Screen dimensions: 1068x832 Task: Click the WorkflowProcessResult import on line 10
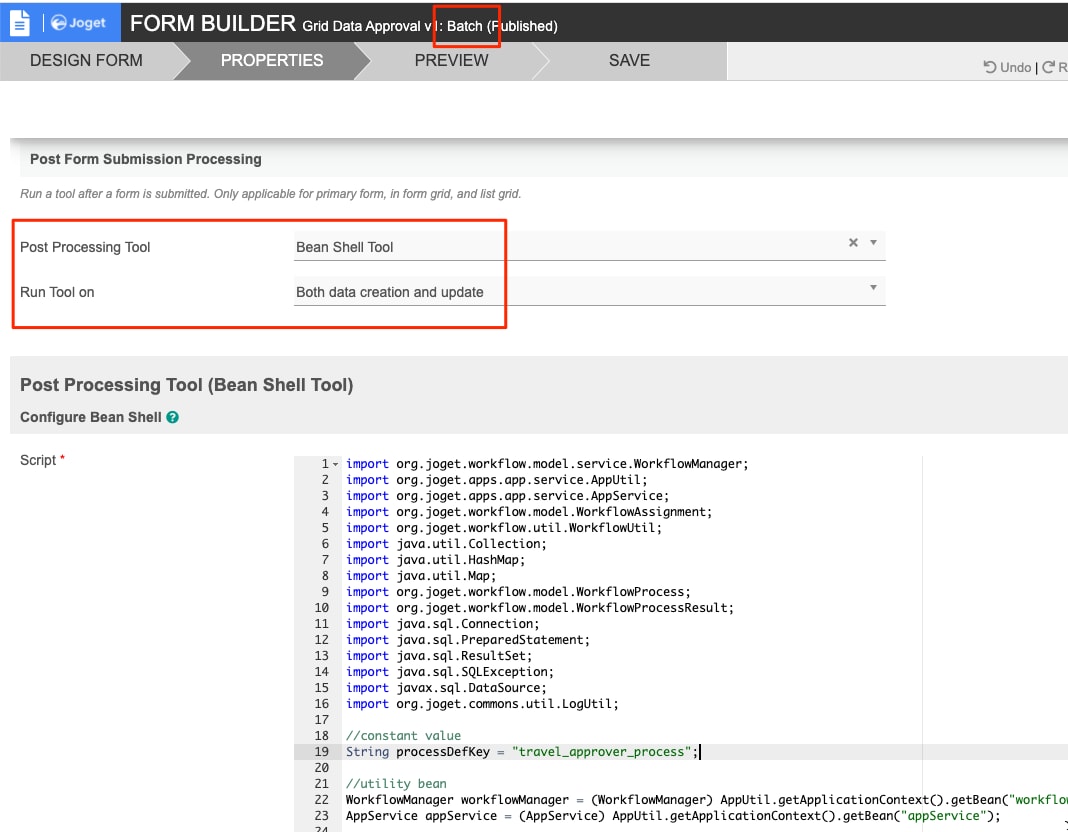[x=539, y=608]
